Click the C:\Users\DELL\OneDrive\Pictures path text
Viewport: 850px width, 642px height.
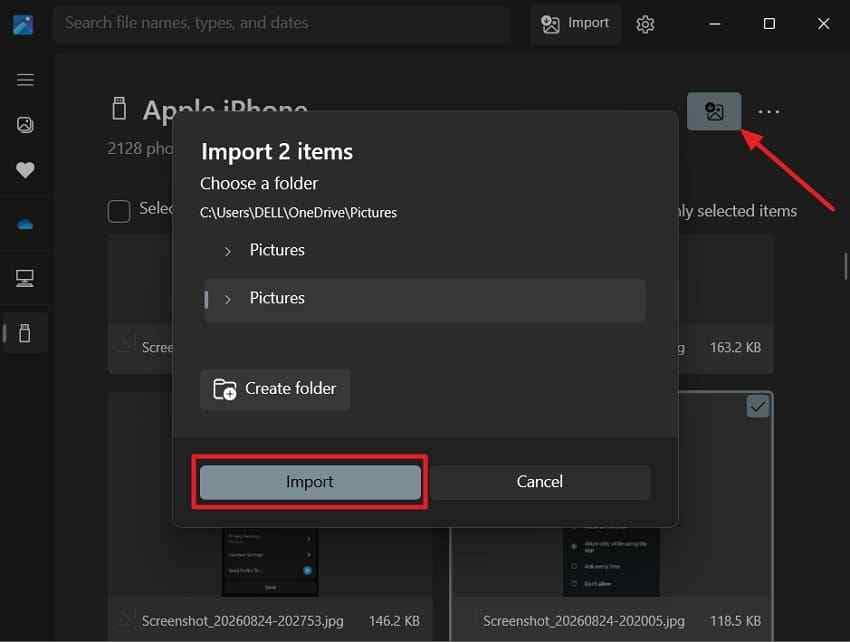(298, 213)
